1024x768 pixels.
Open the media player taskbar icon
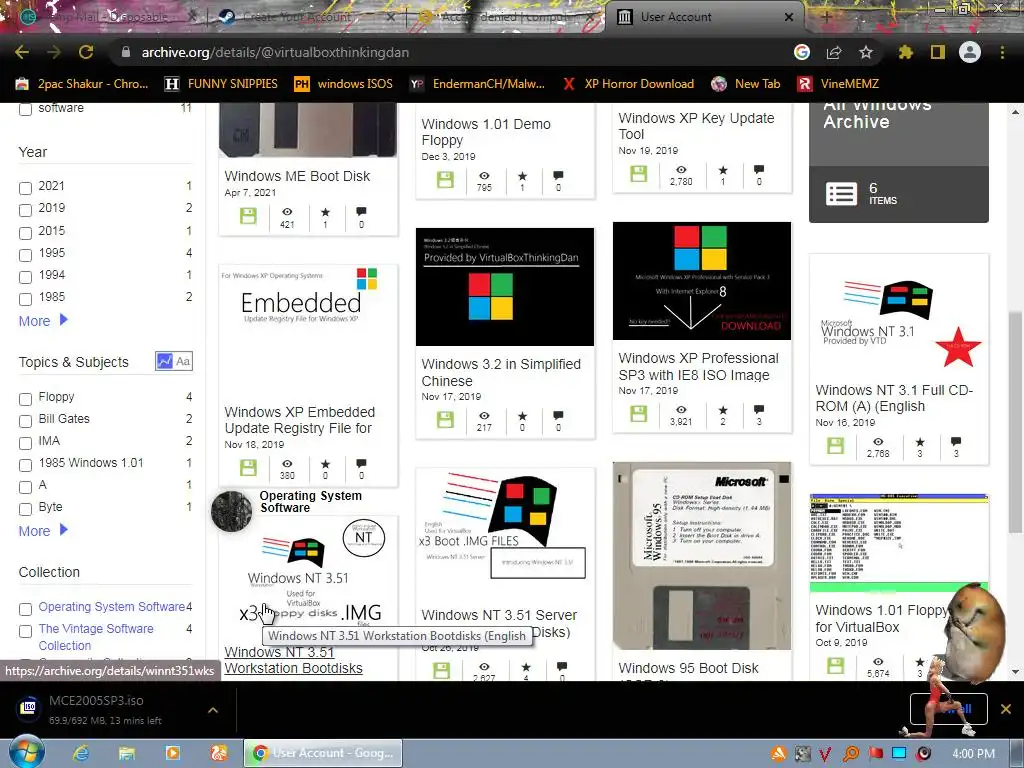172,753
